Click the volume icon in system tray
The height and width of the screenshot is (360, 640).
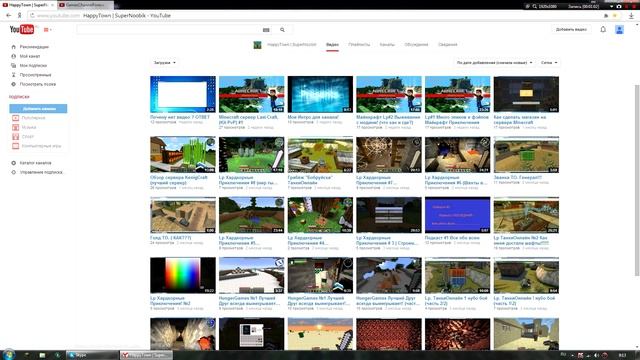[596, 355]
